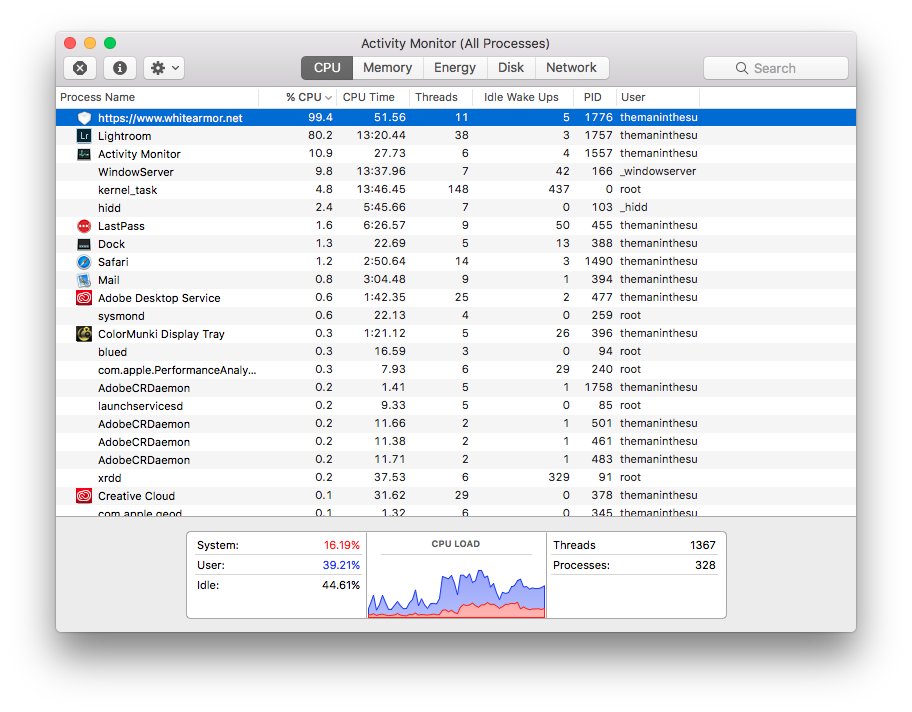
Task: Select the hidd process row
Action: click(456, 208)
